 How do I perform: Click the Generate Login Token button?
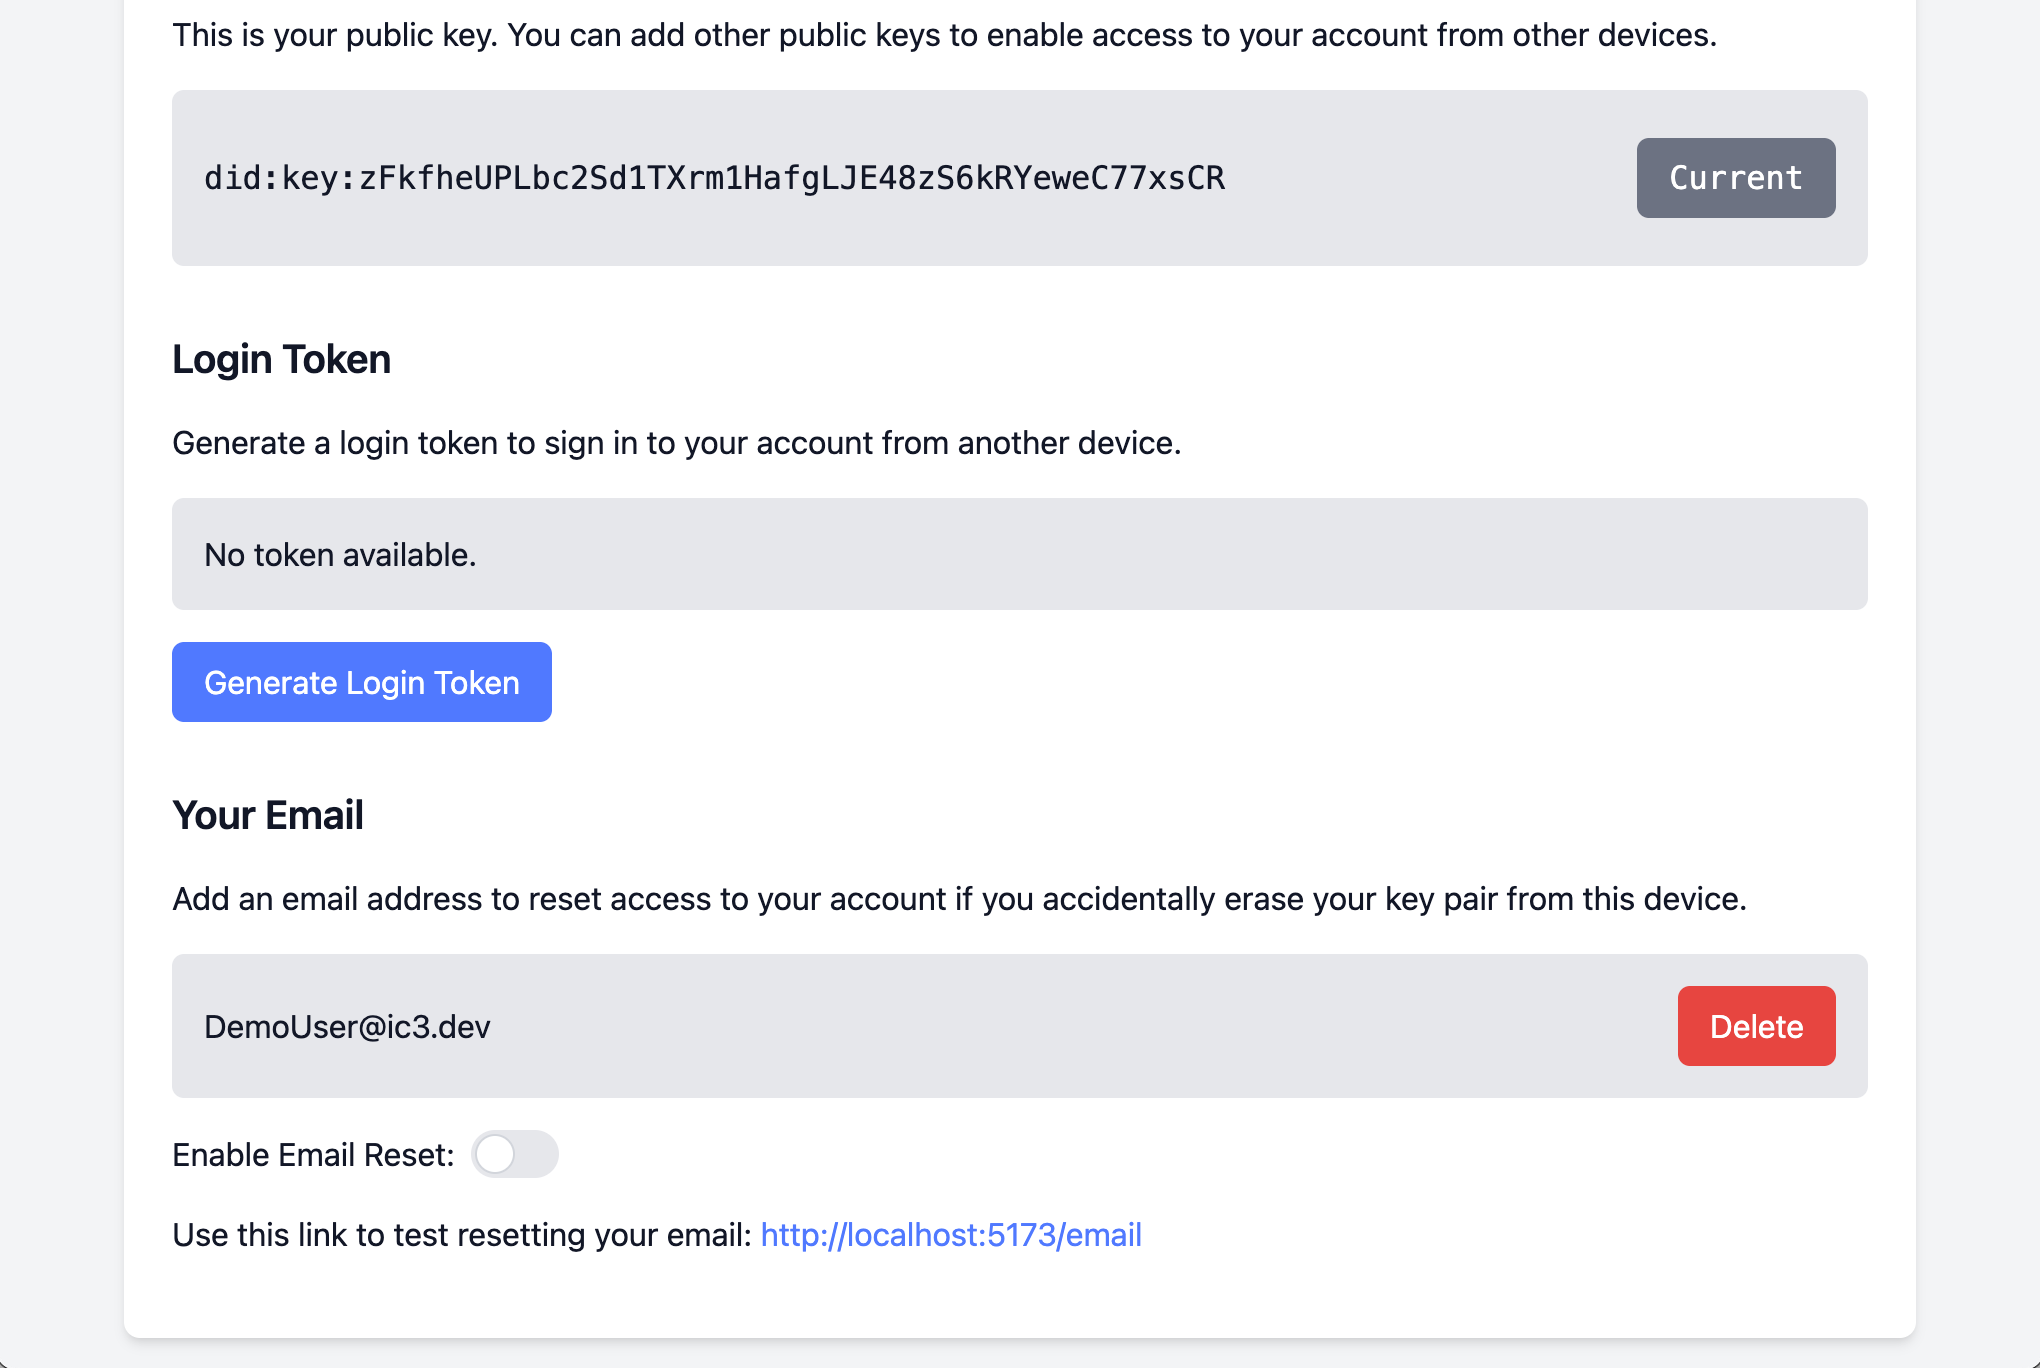pos(361,682)
